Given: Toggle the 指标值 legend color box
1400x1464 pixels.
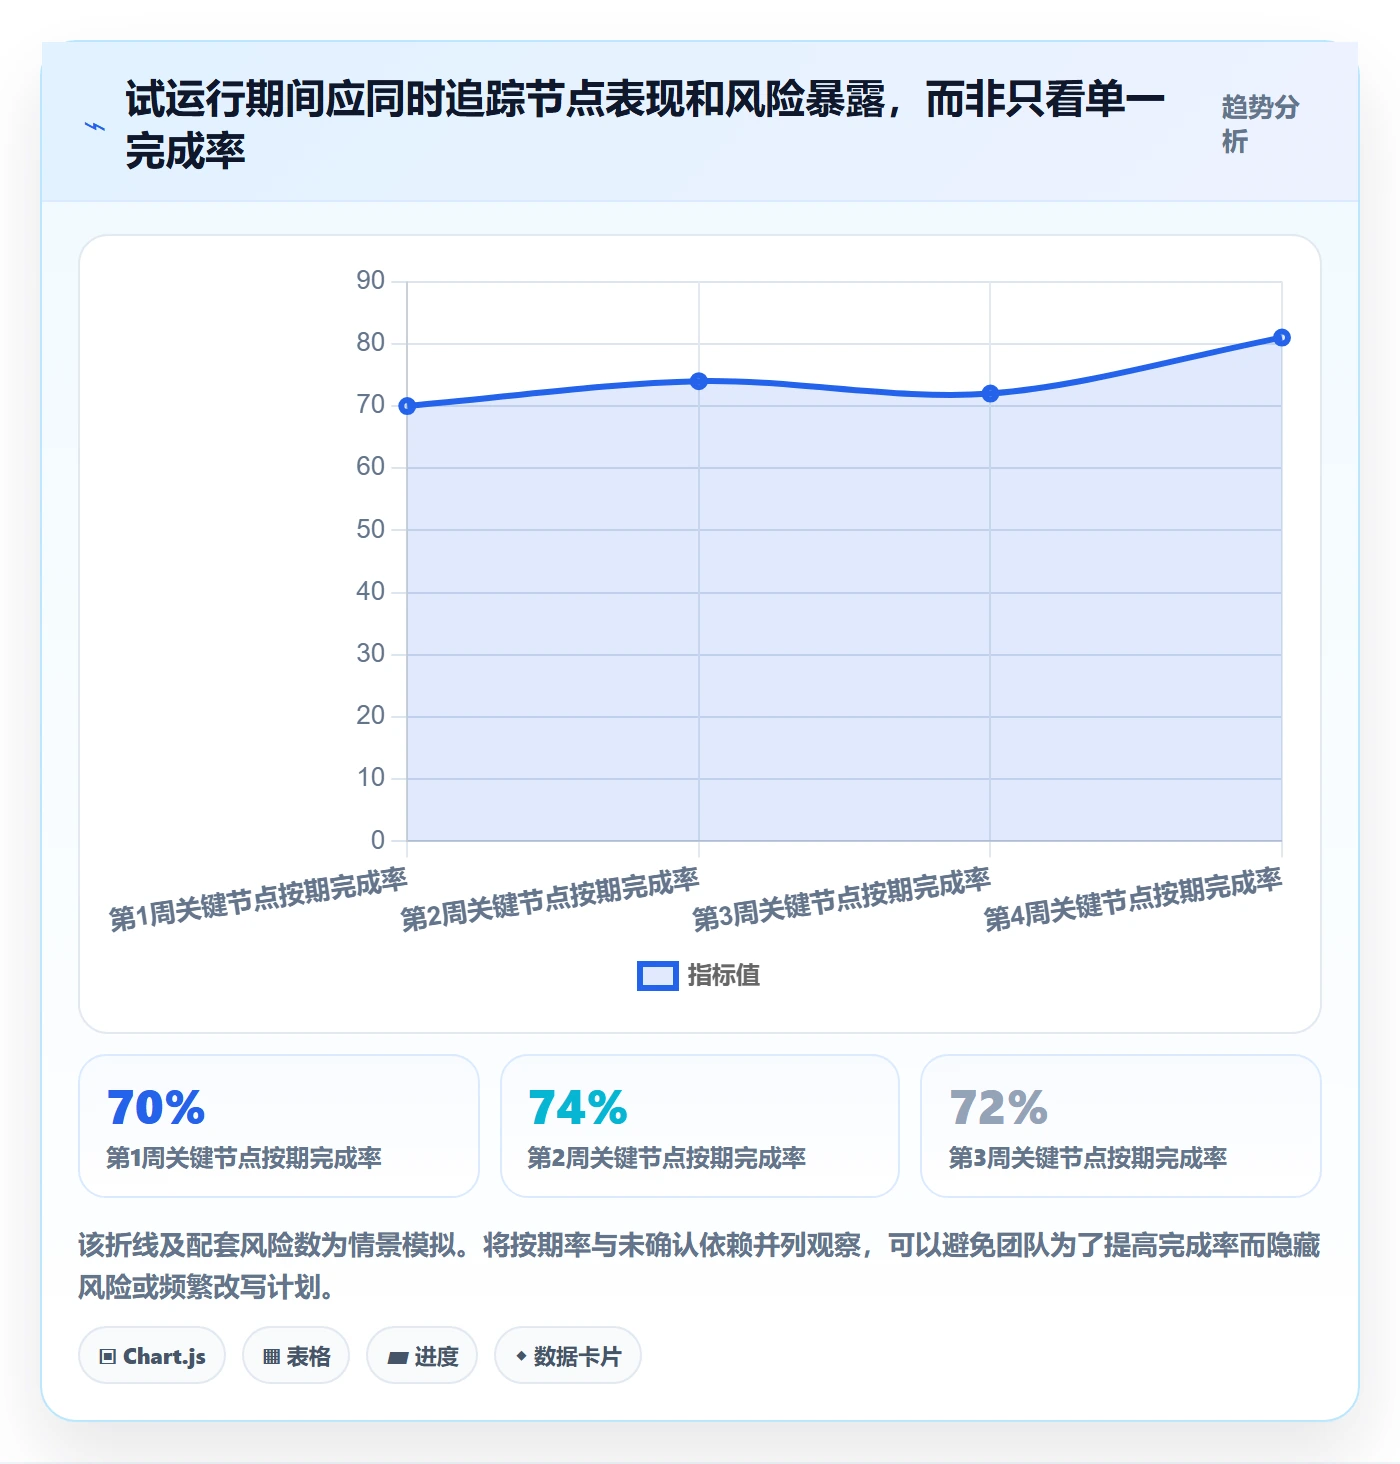Looking at the screenshot, I should click(x=658, y=976).
